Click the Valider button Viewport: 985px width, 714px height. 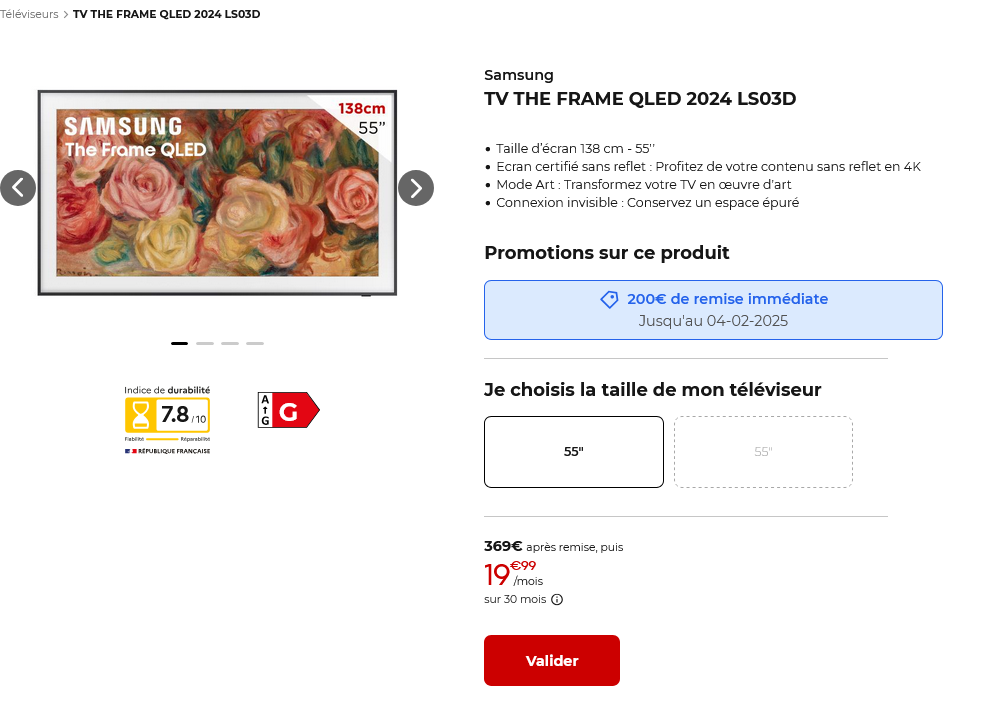552,661
